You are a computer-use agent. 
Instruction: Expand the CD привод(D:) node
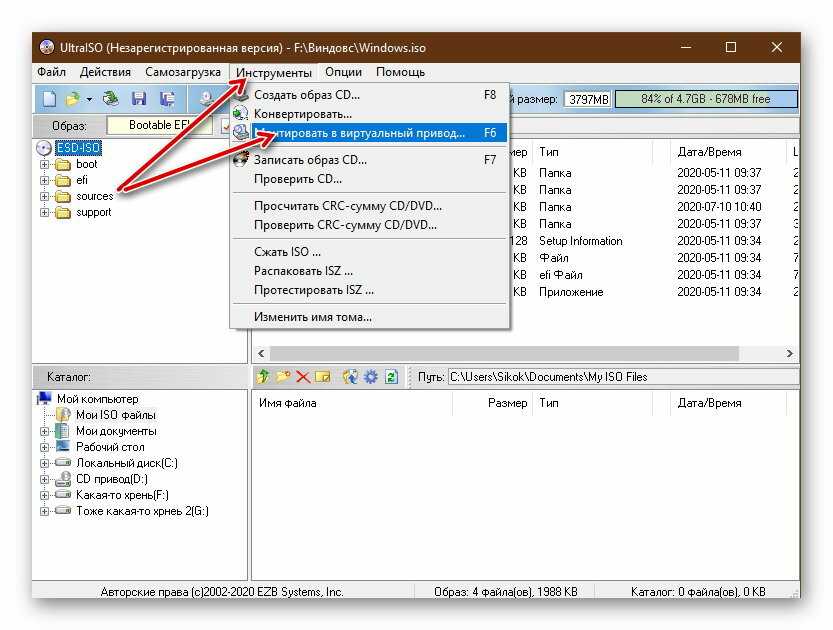(x=45, y=479)
